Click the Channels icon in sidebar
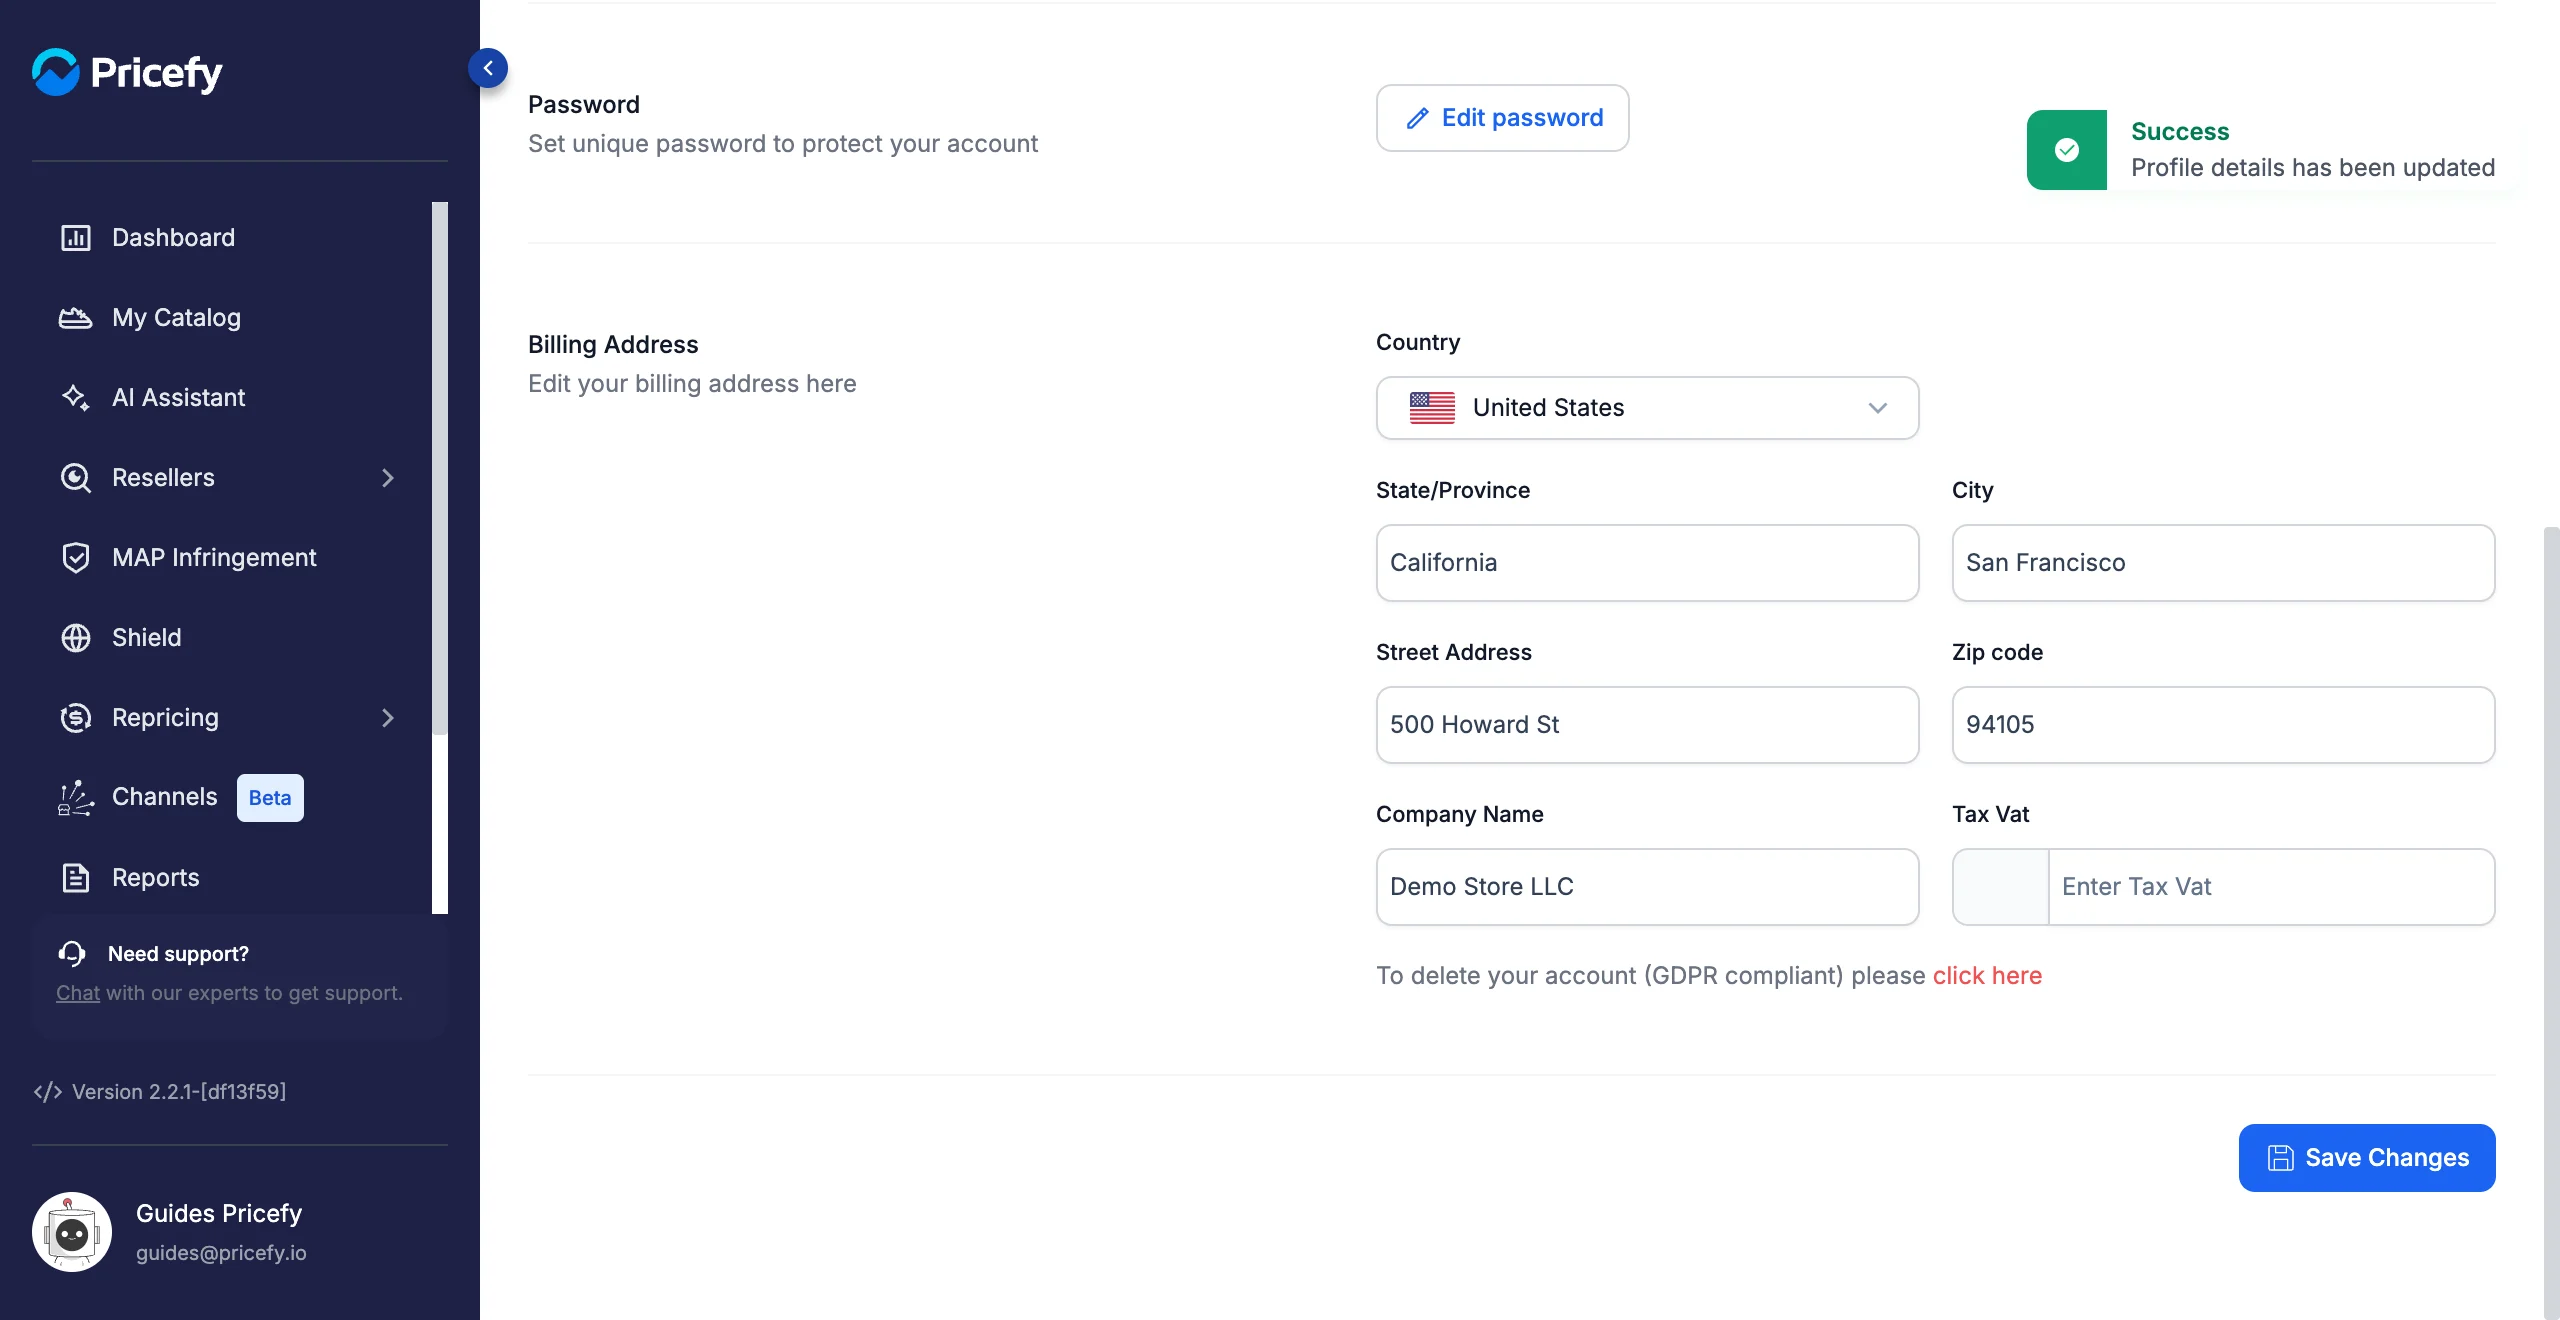 pos(76,798)
